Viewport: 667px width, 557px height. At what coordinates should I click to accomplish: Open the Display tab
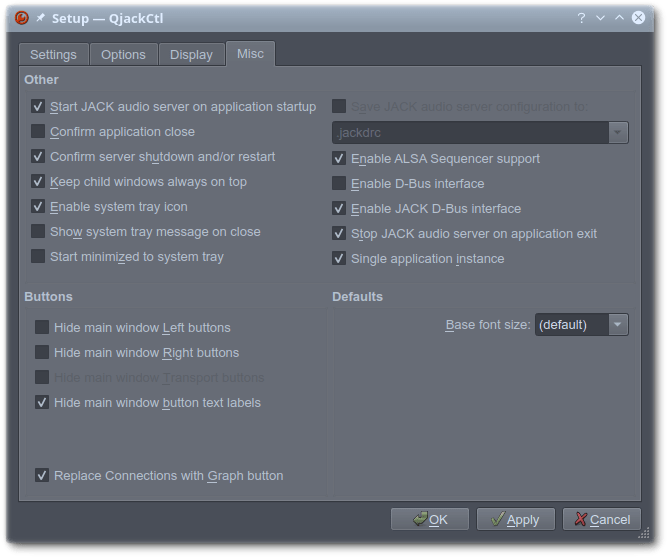191,54
